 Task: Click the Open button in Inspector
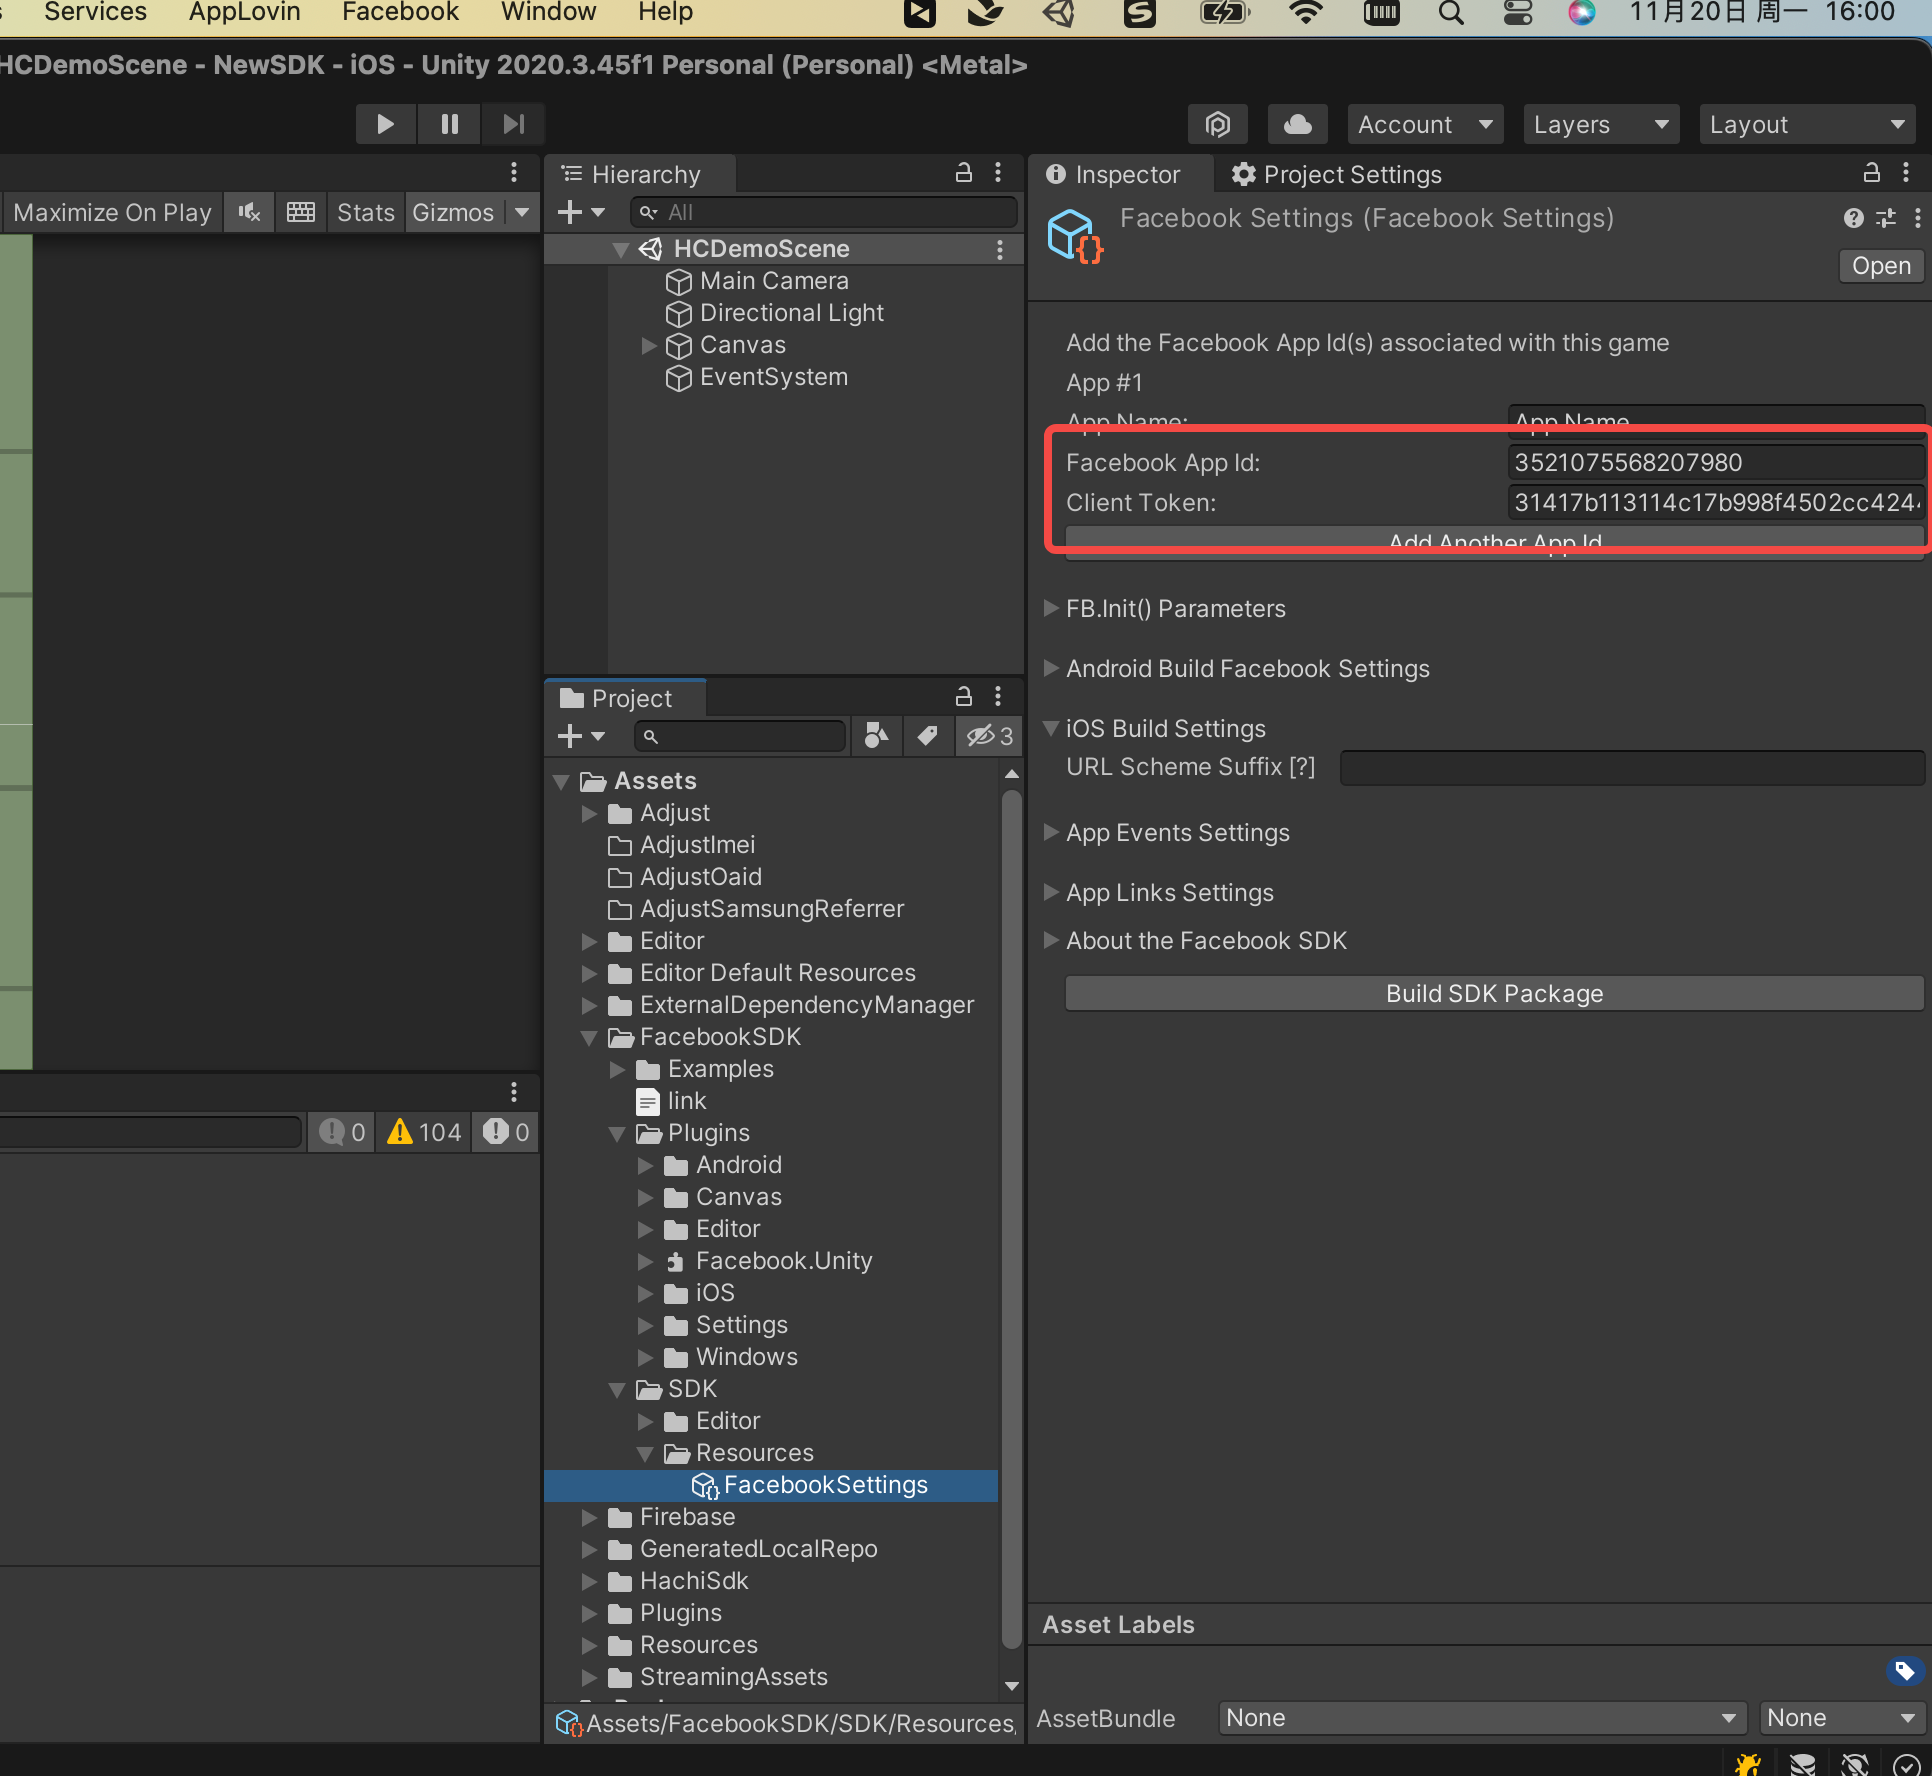(x=1880, y=266)
